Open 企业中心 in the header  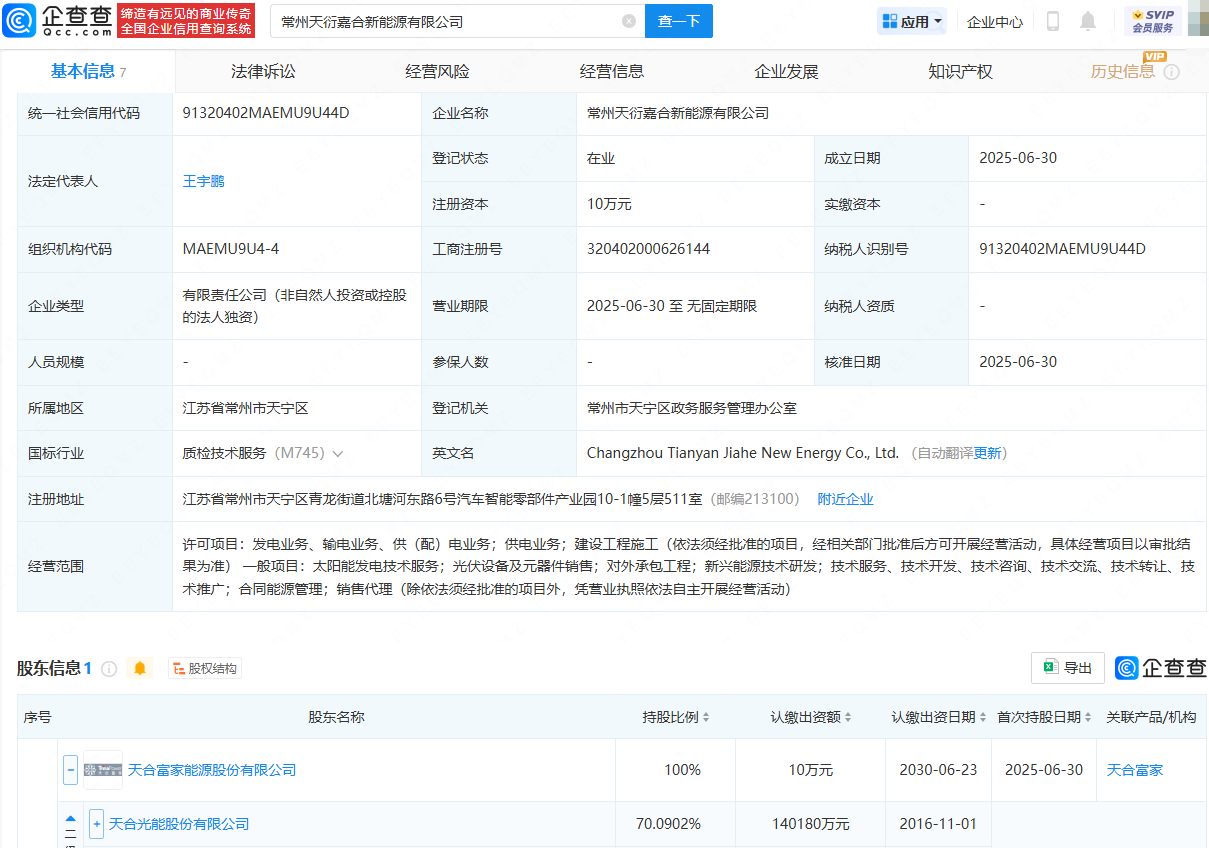[995, 21]
